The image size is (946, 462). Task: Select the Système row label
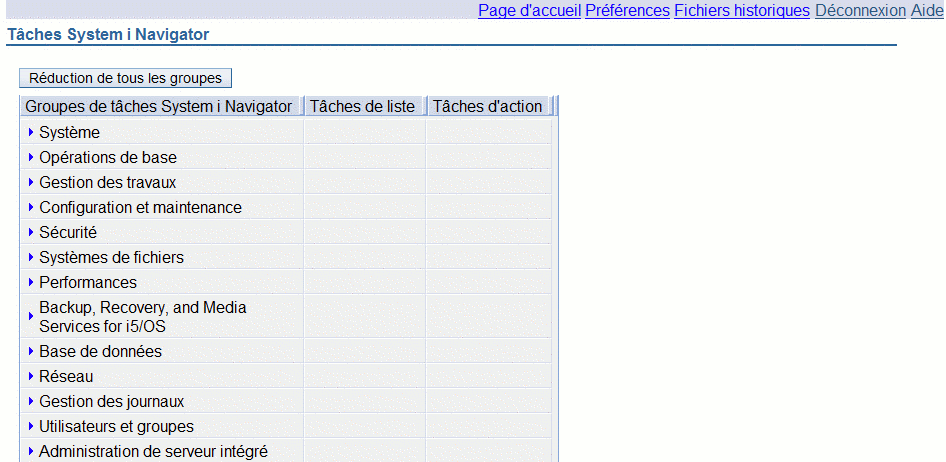[x=69, y=132]
